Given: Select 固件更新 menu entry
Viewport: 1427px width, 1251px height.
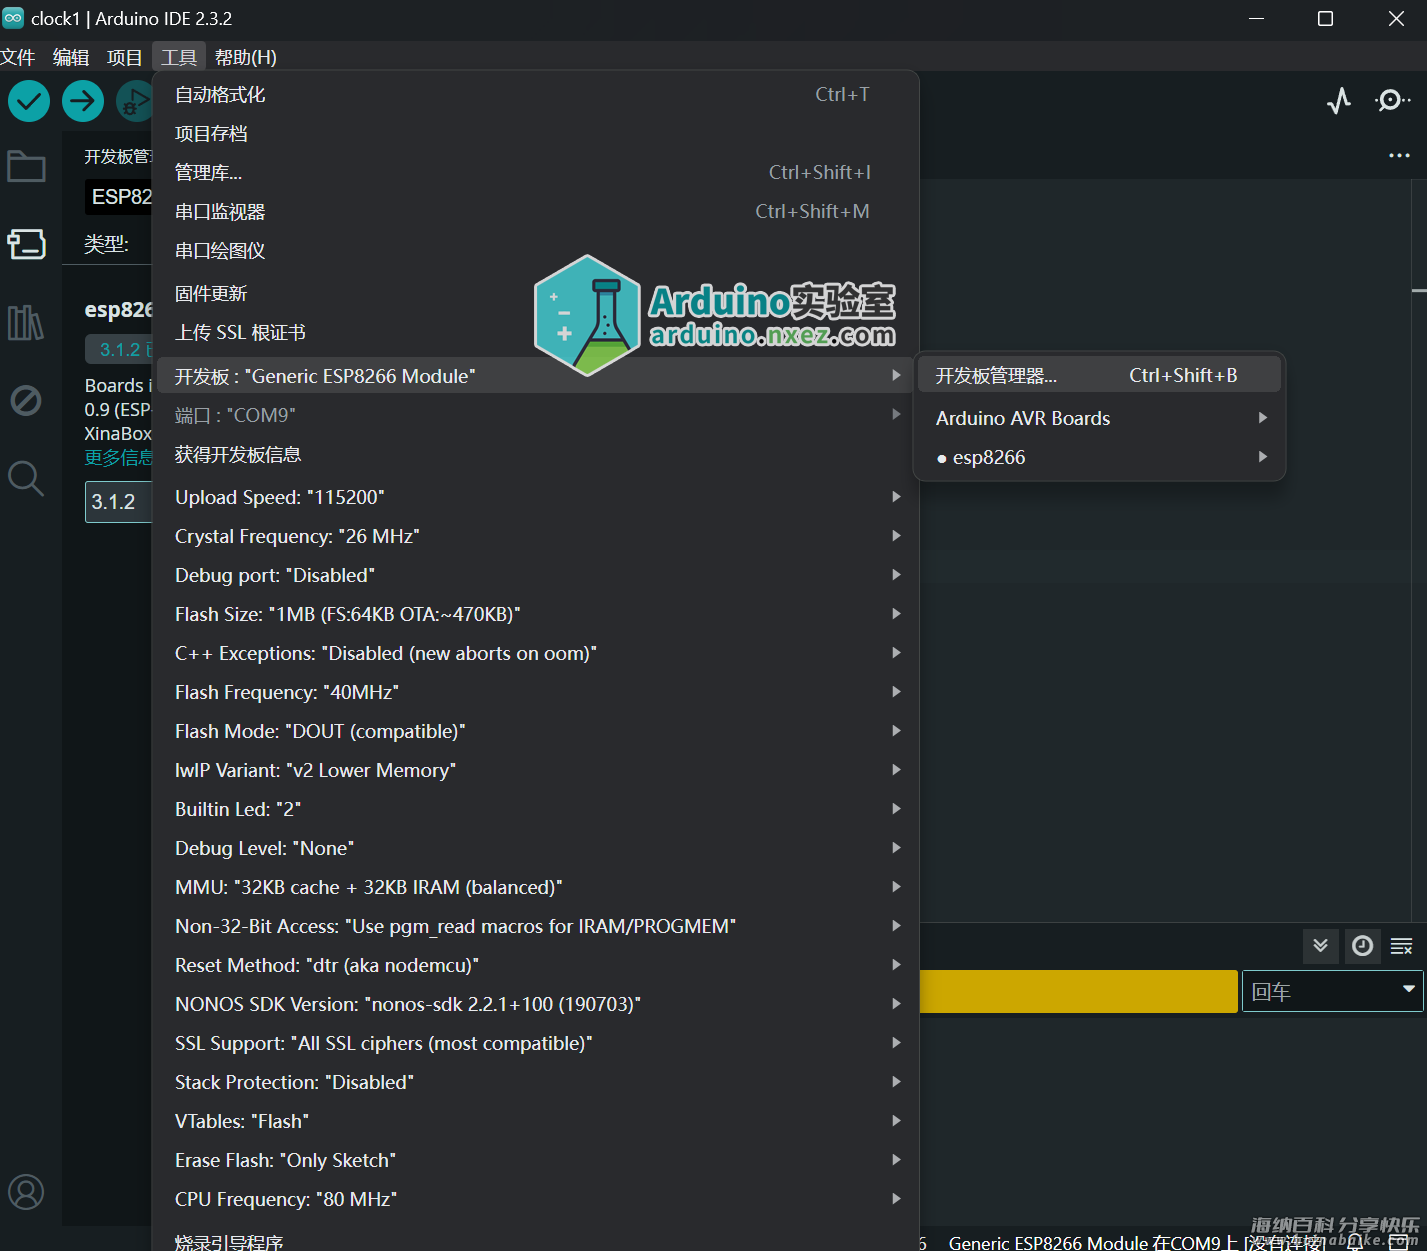Looking at the screenshot, I should 535,294.
